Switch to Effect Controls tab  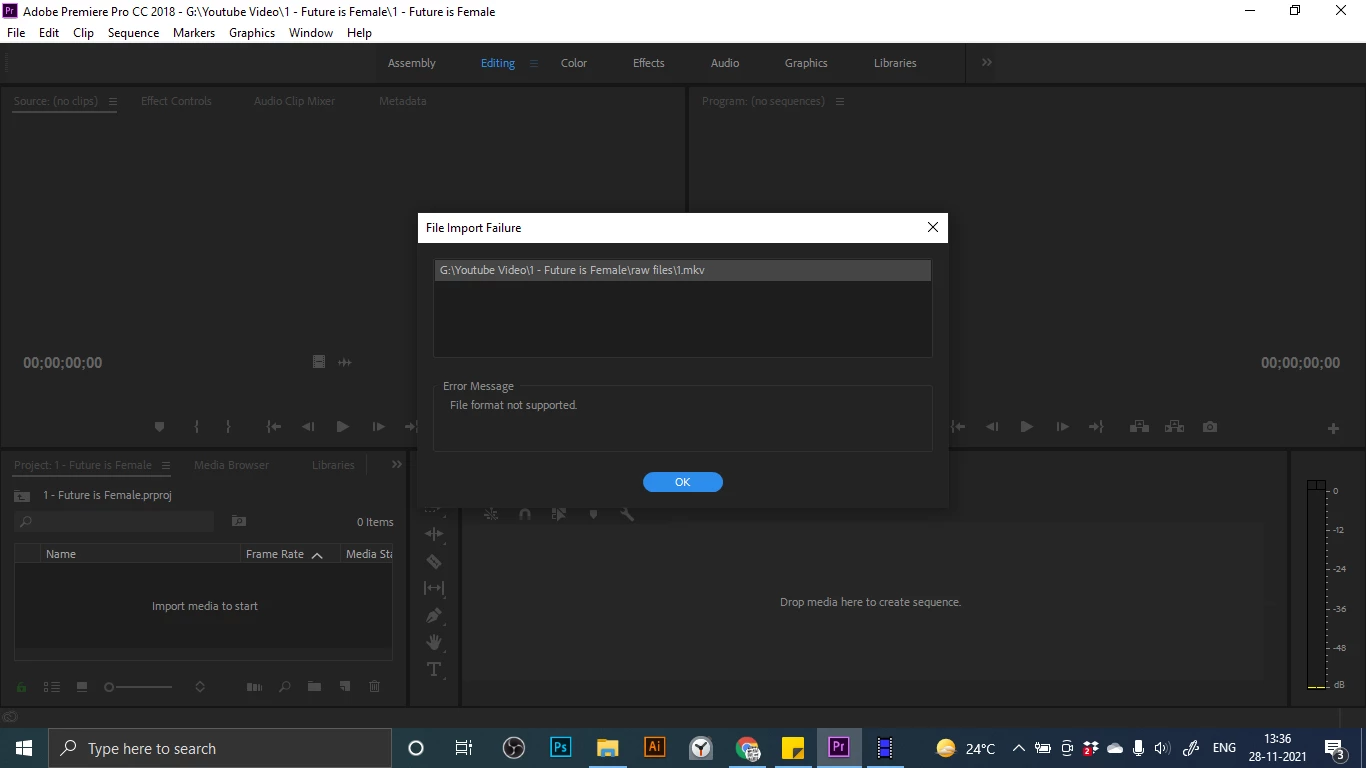[x=176, y=101]
